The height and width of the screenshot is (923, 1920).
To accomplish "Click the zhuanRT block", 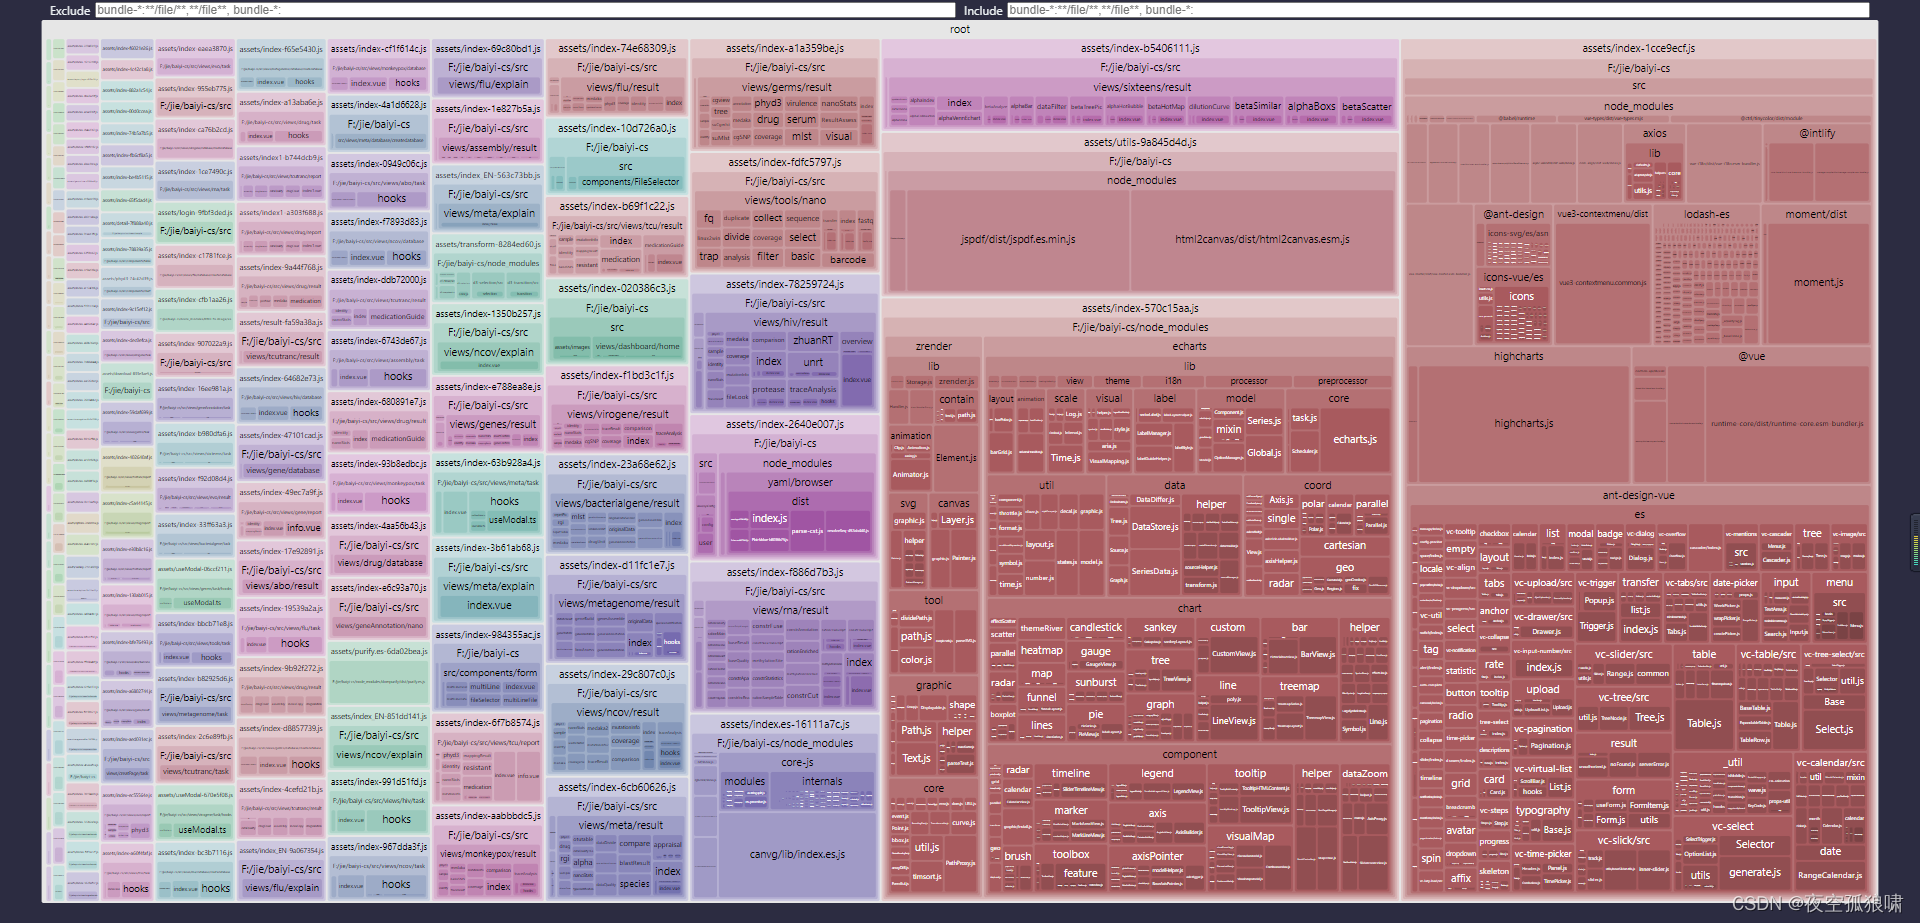I will click(812, 341).
